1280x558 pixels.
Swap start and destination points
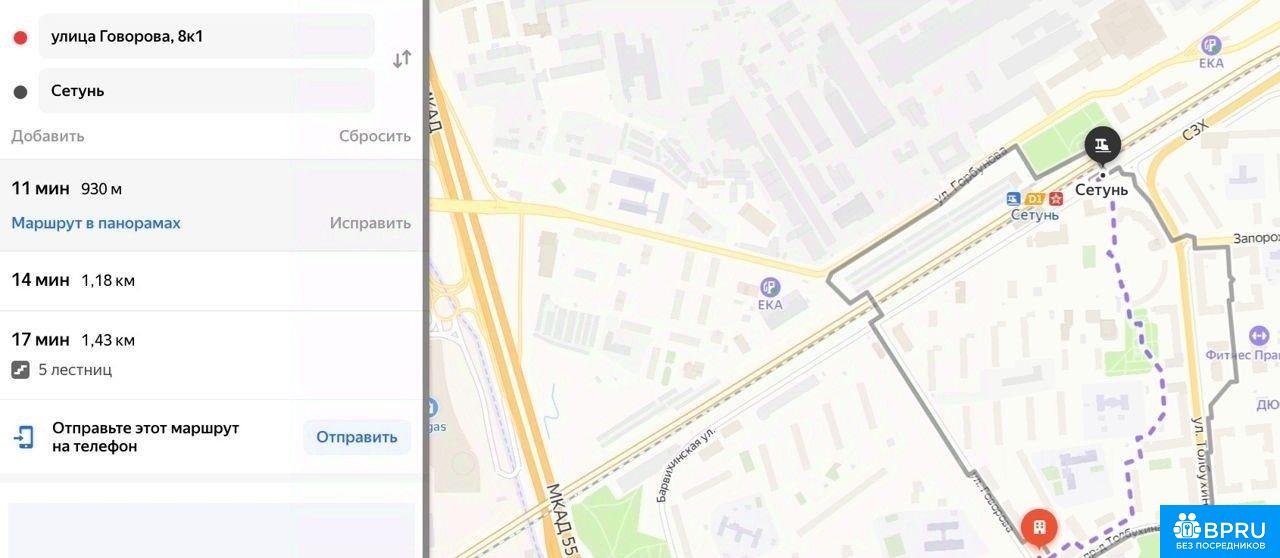[x=402, y=59]
